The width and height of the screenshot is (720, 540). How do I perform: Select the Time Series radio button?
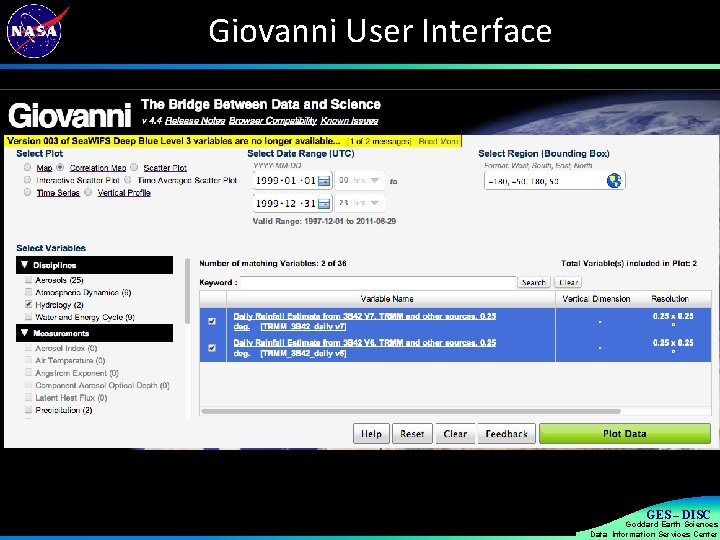[x=28, y=192]
